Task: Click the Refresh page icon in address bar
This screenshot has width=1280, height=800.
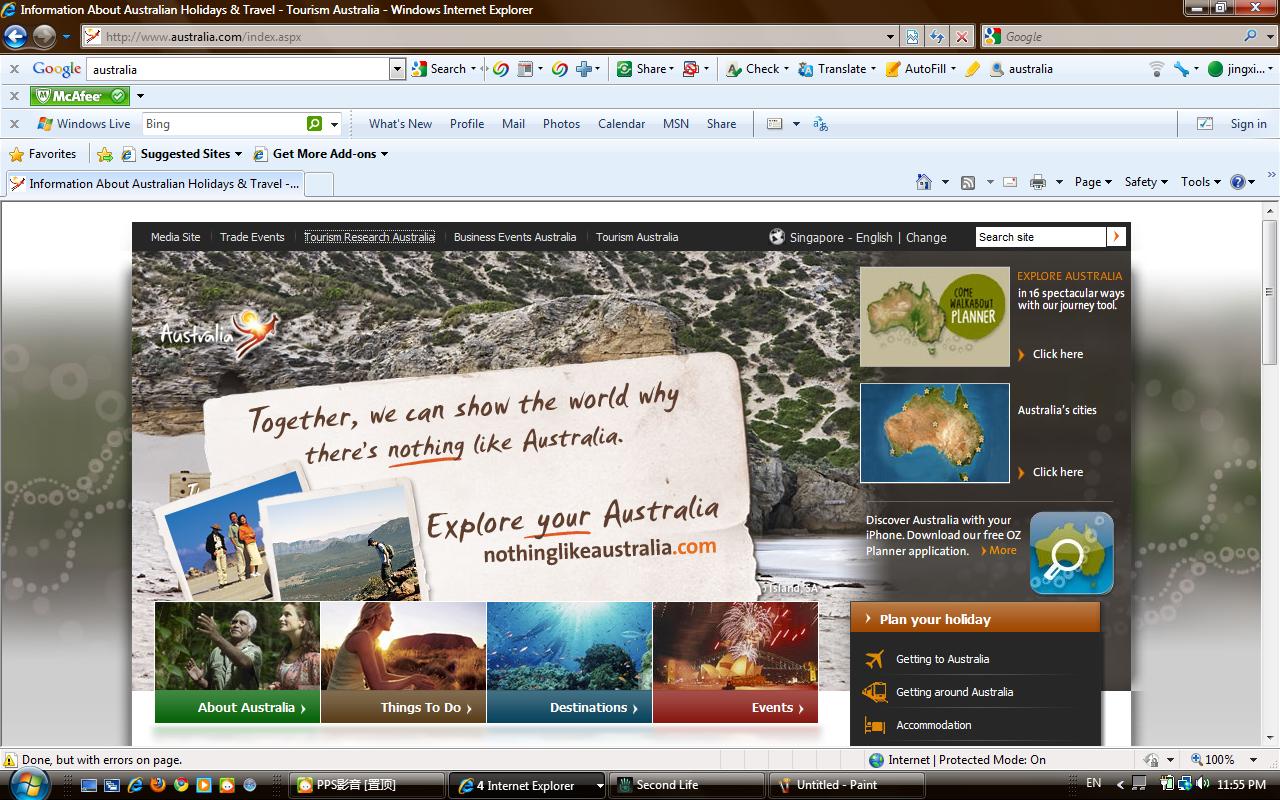Action: (936, 37)
